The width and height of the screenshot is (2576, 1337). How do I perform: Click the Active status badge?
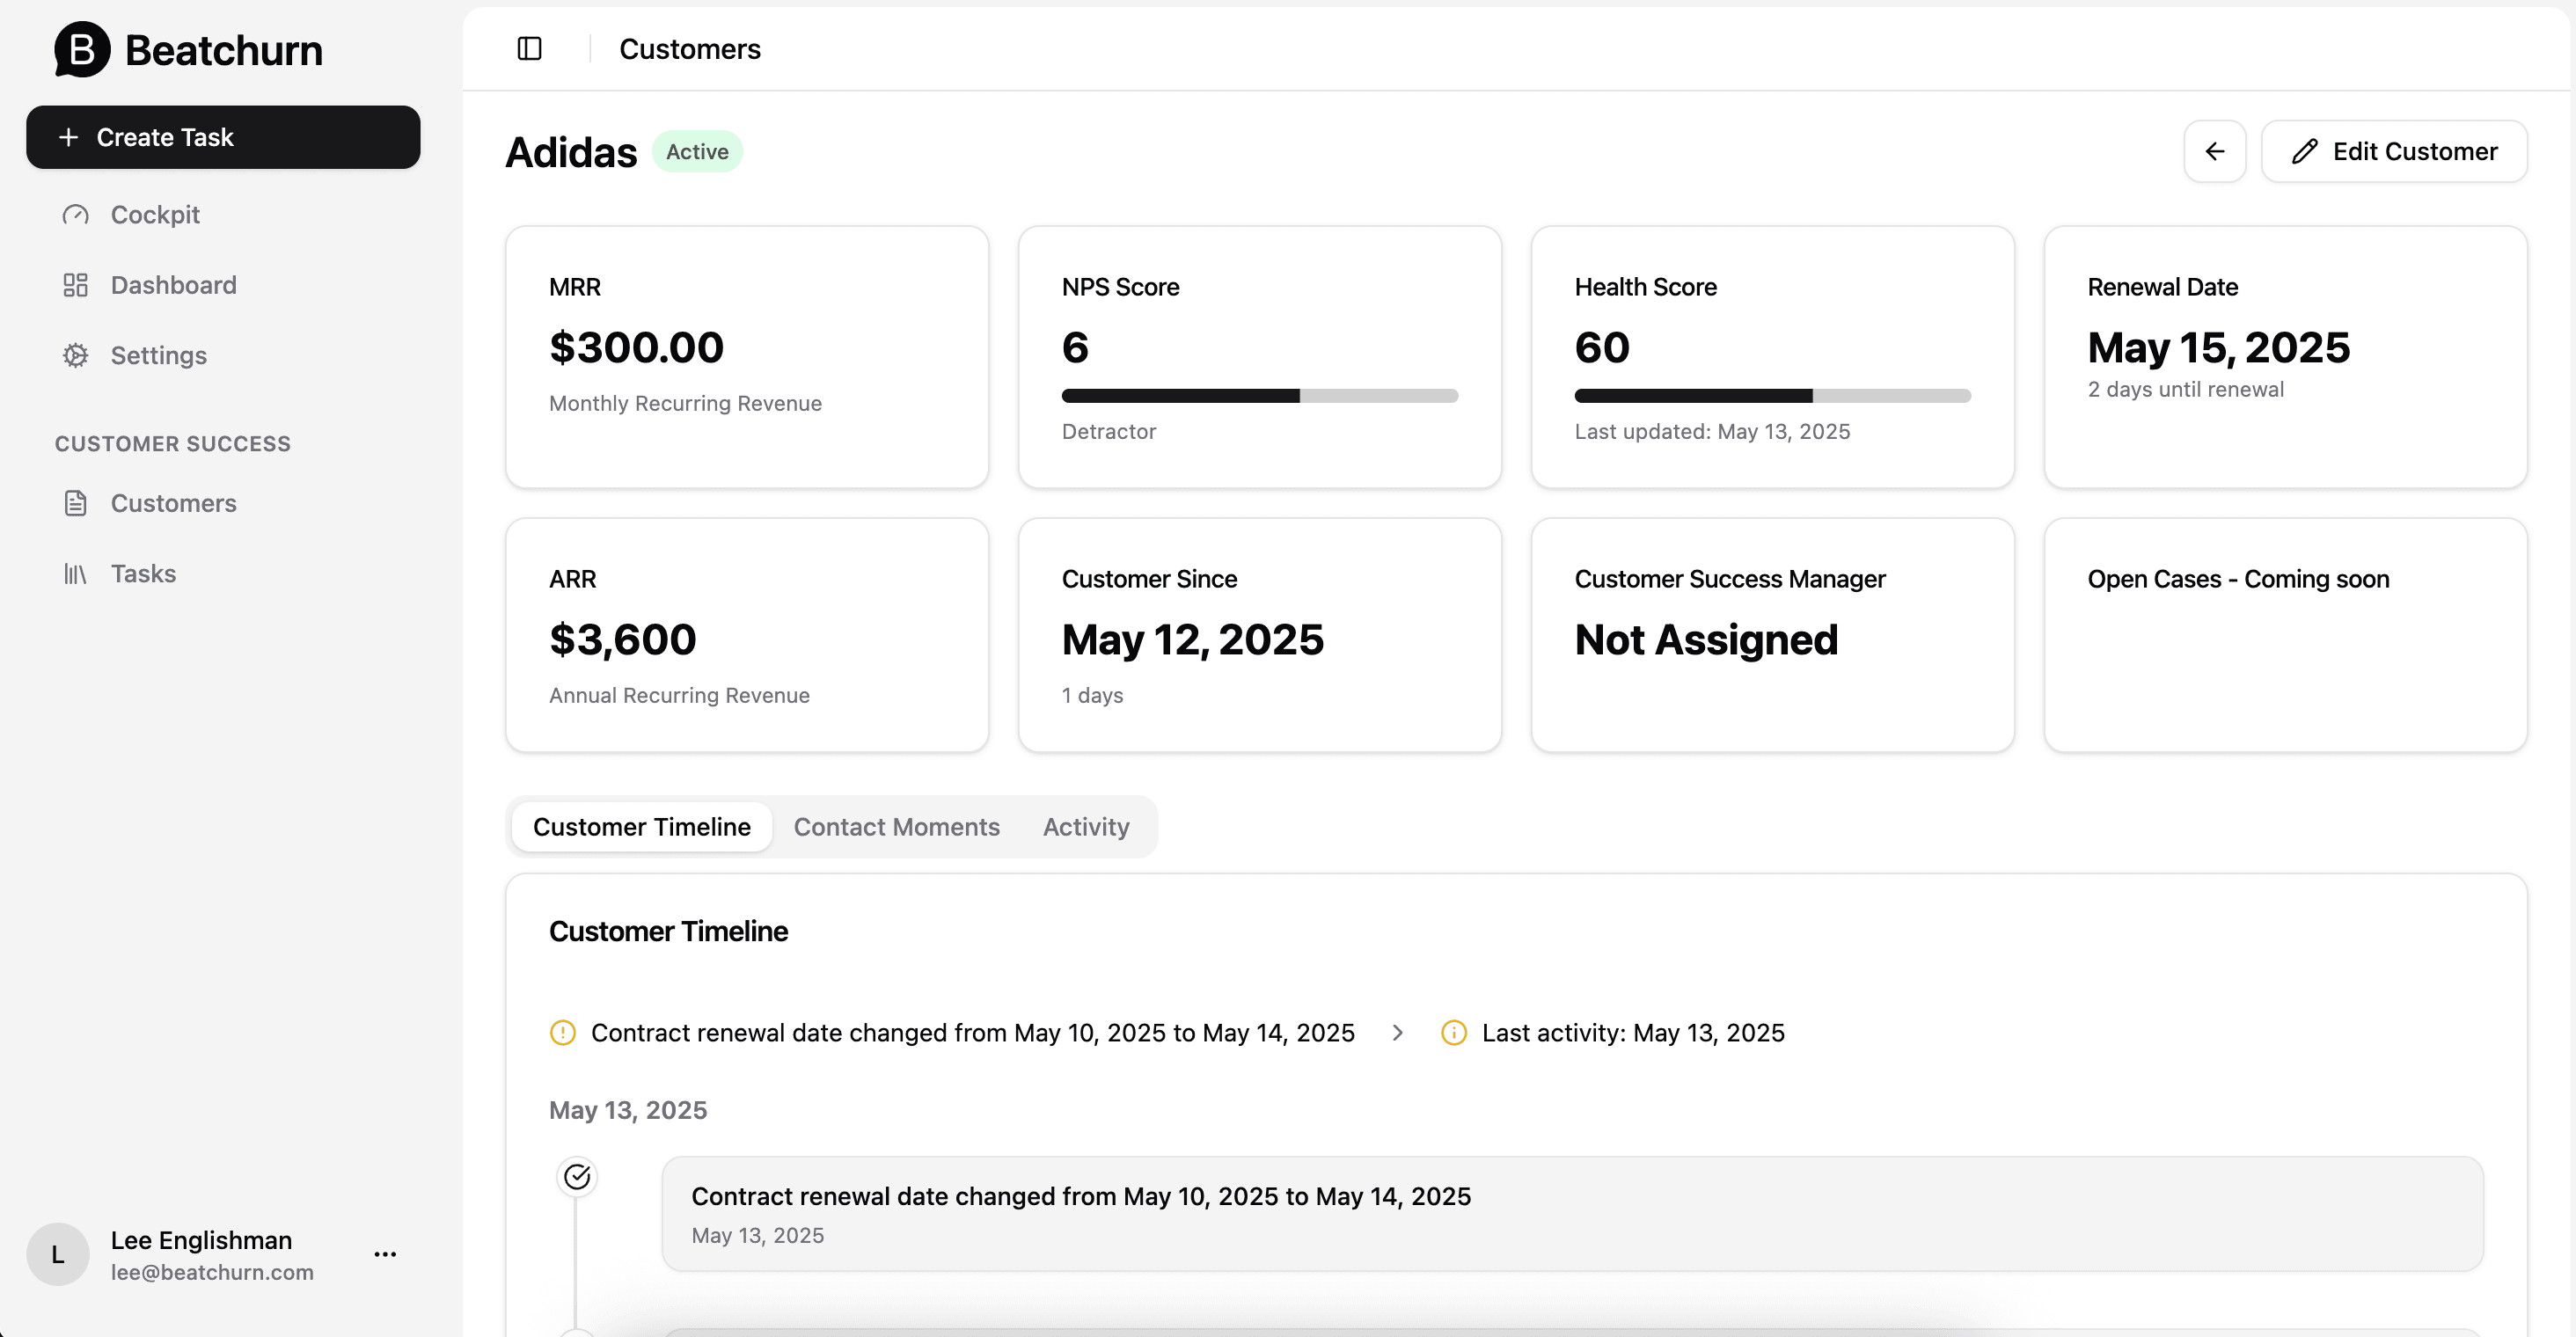tap(697, 151)
